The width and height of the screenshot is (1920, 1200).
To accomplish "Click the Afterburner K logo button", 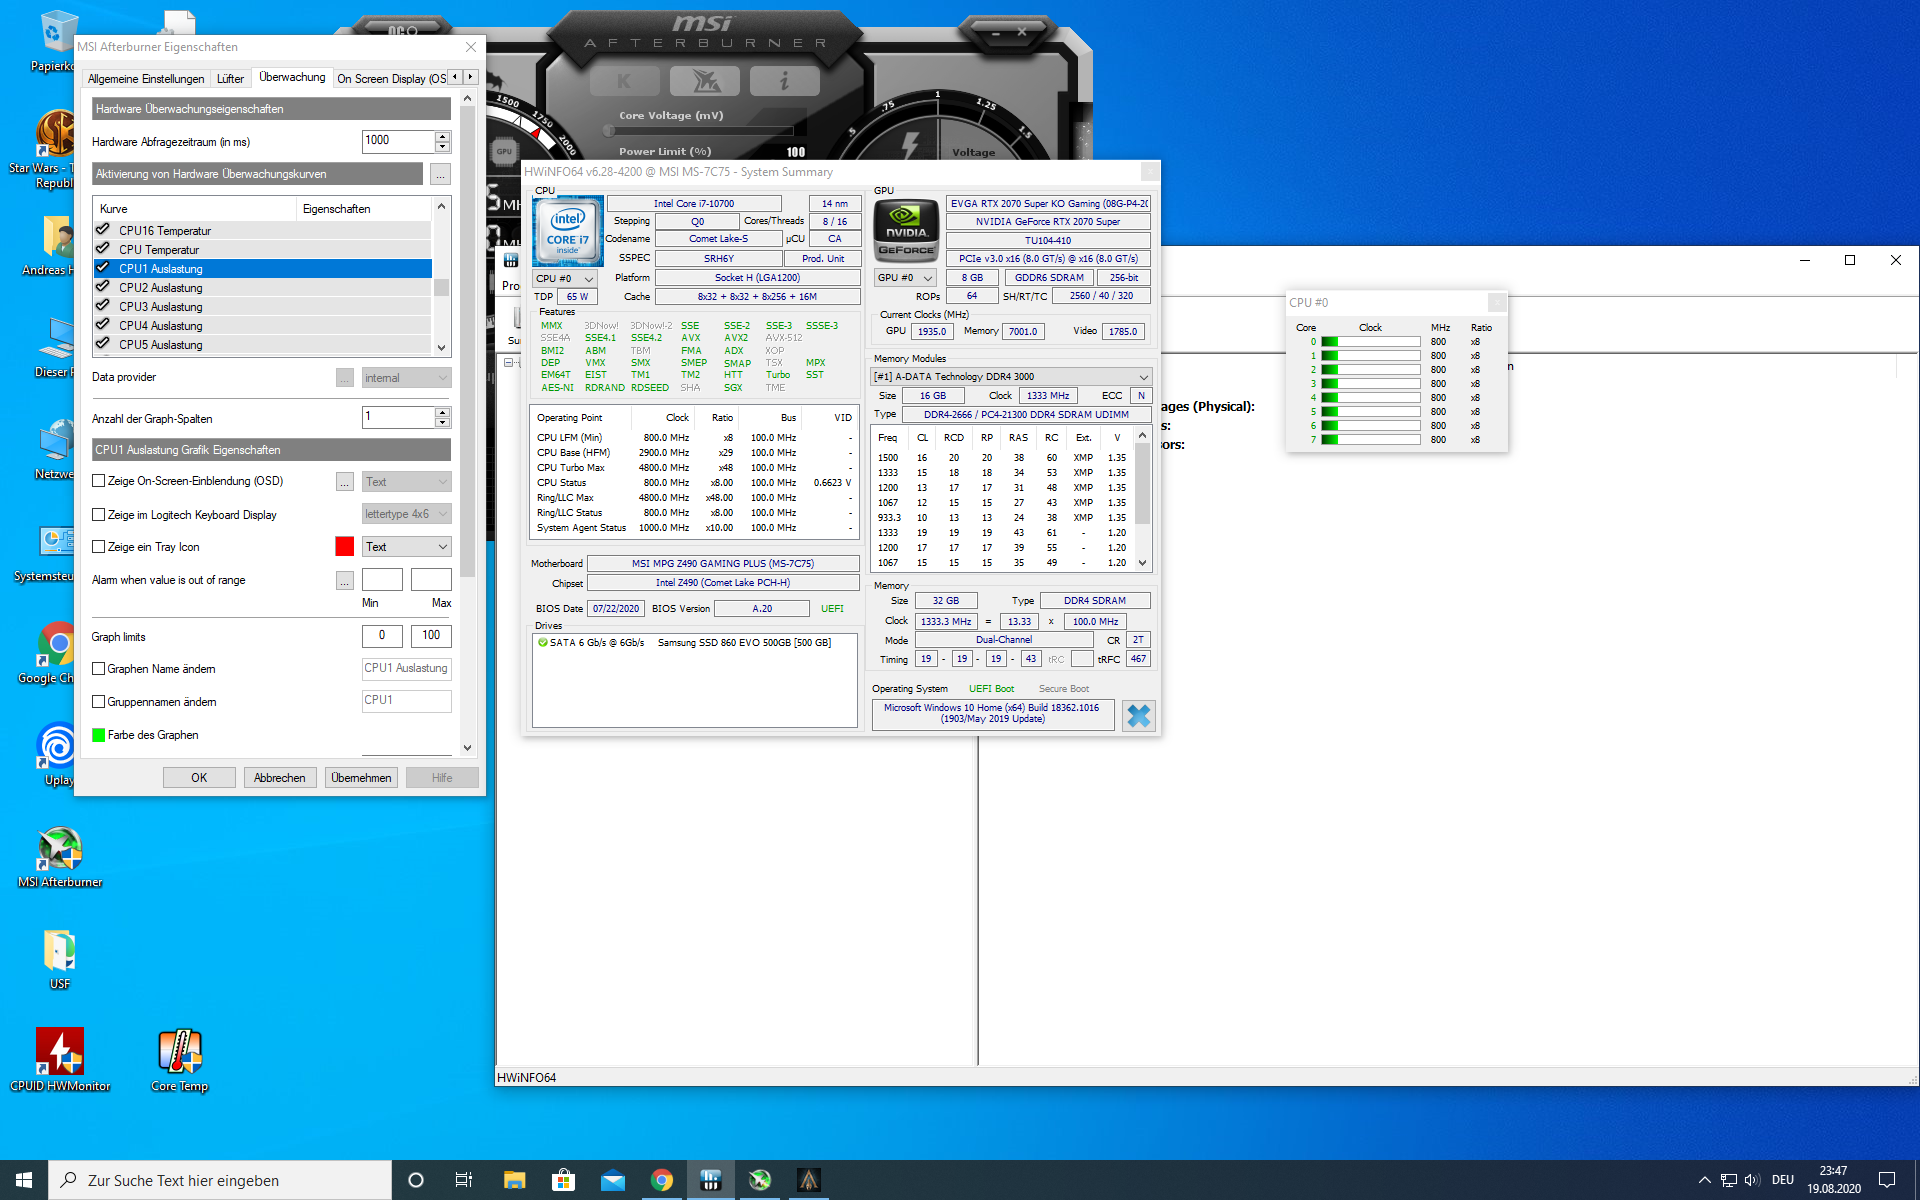I will 624,81.
